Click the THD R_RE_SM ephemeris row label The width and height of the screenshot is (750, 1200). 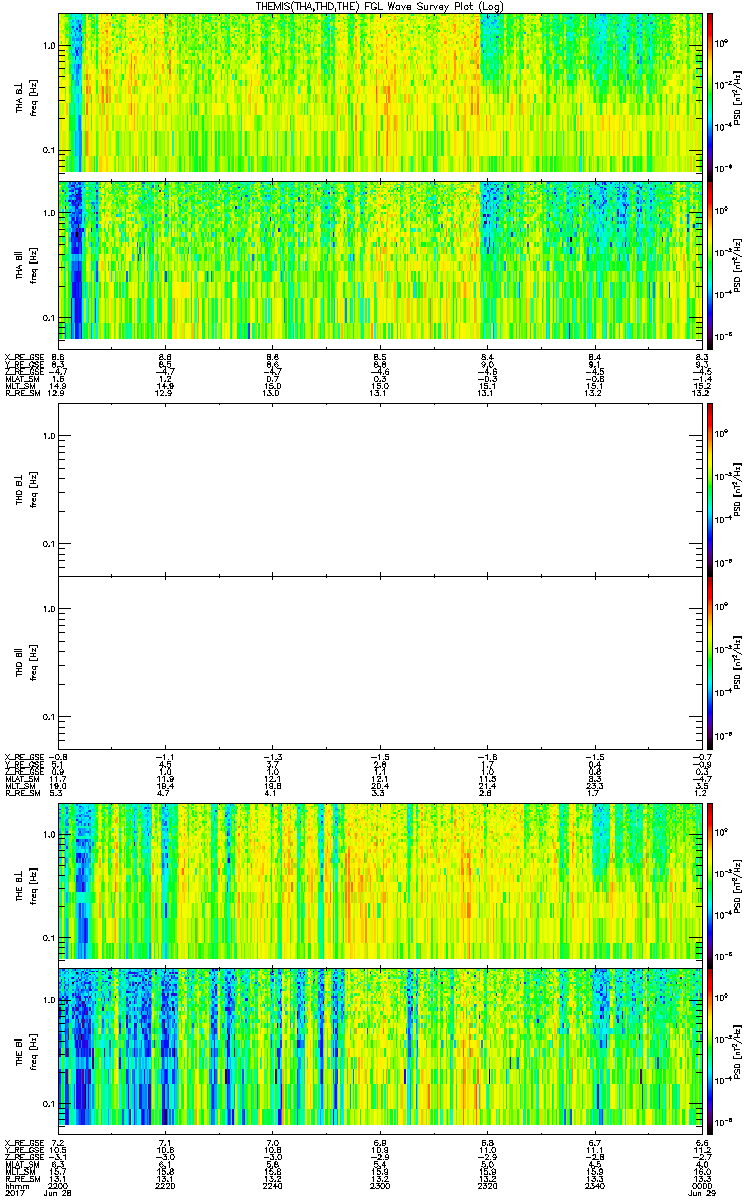(x=21, y=793)
